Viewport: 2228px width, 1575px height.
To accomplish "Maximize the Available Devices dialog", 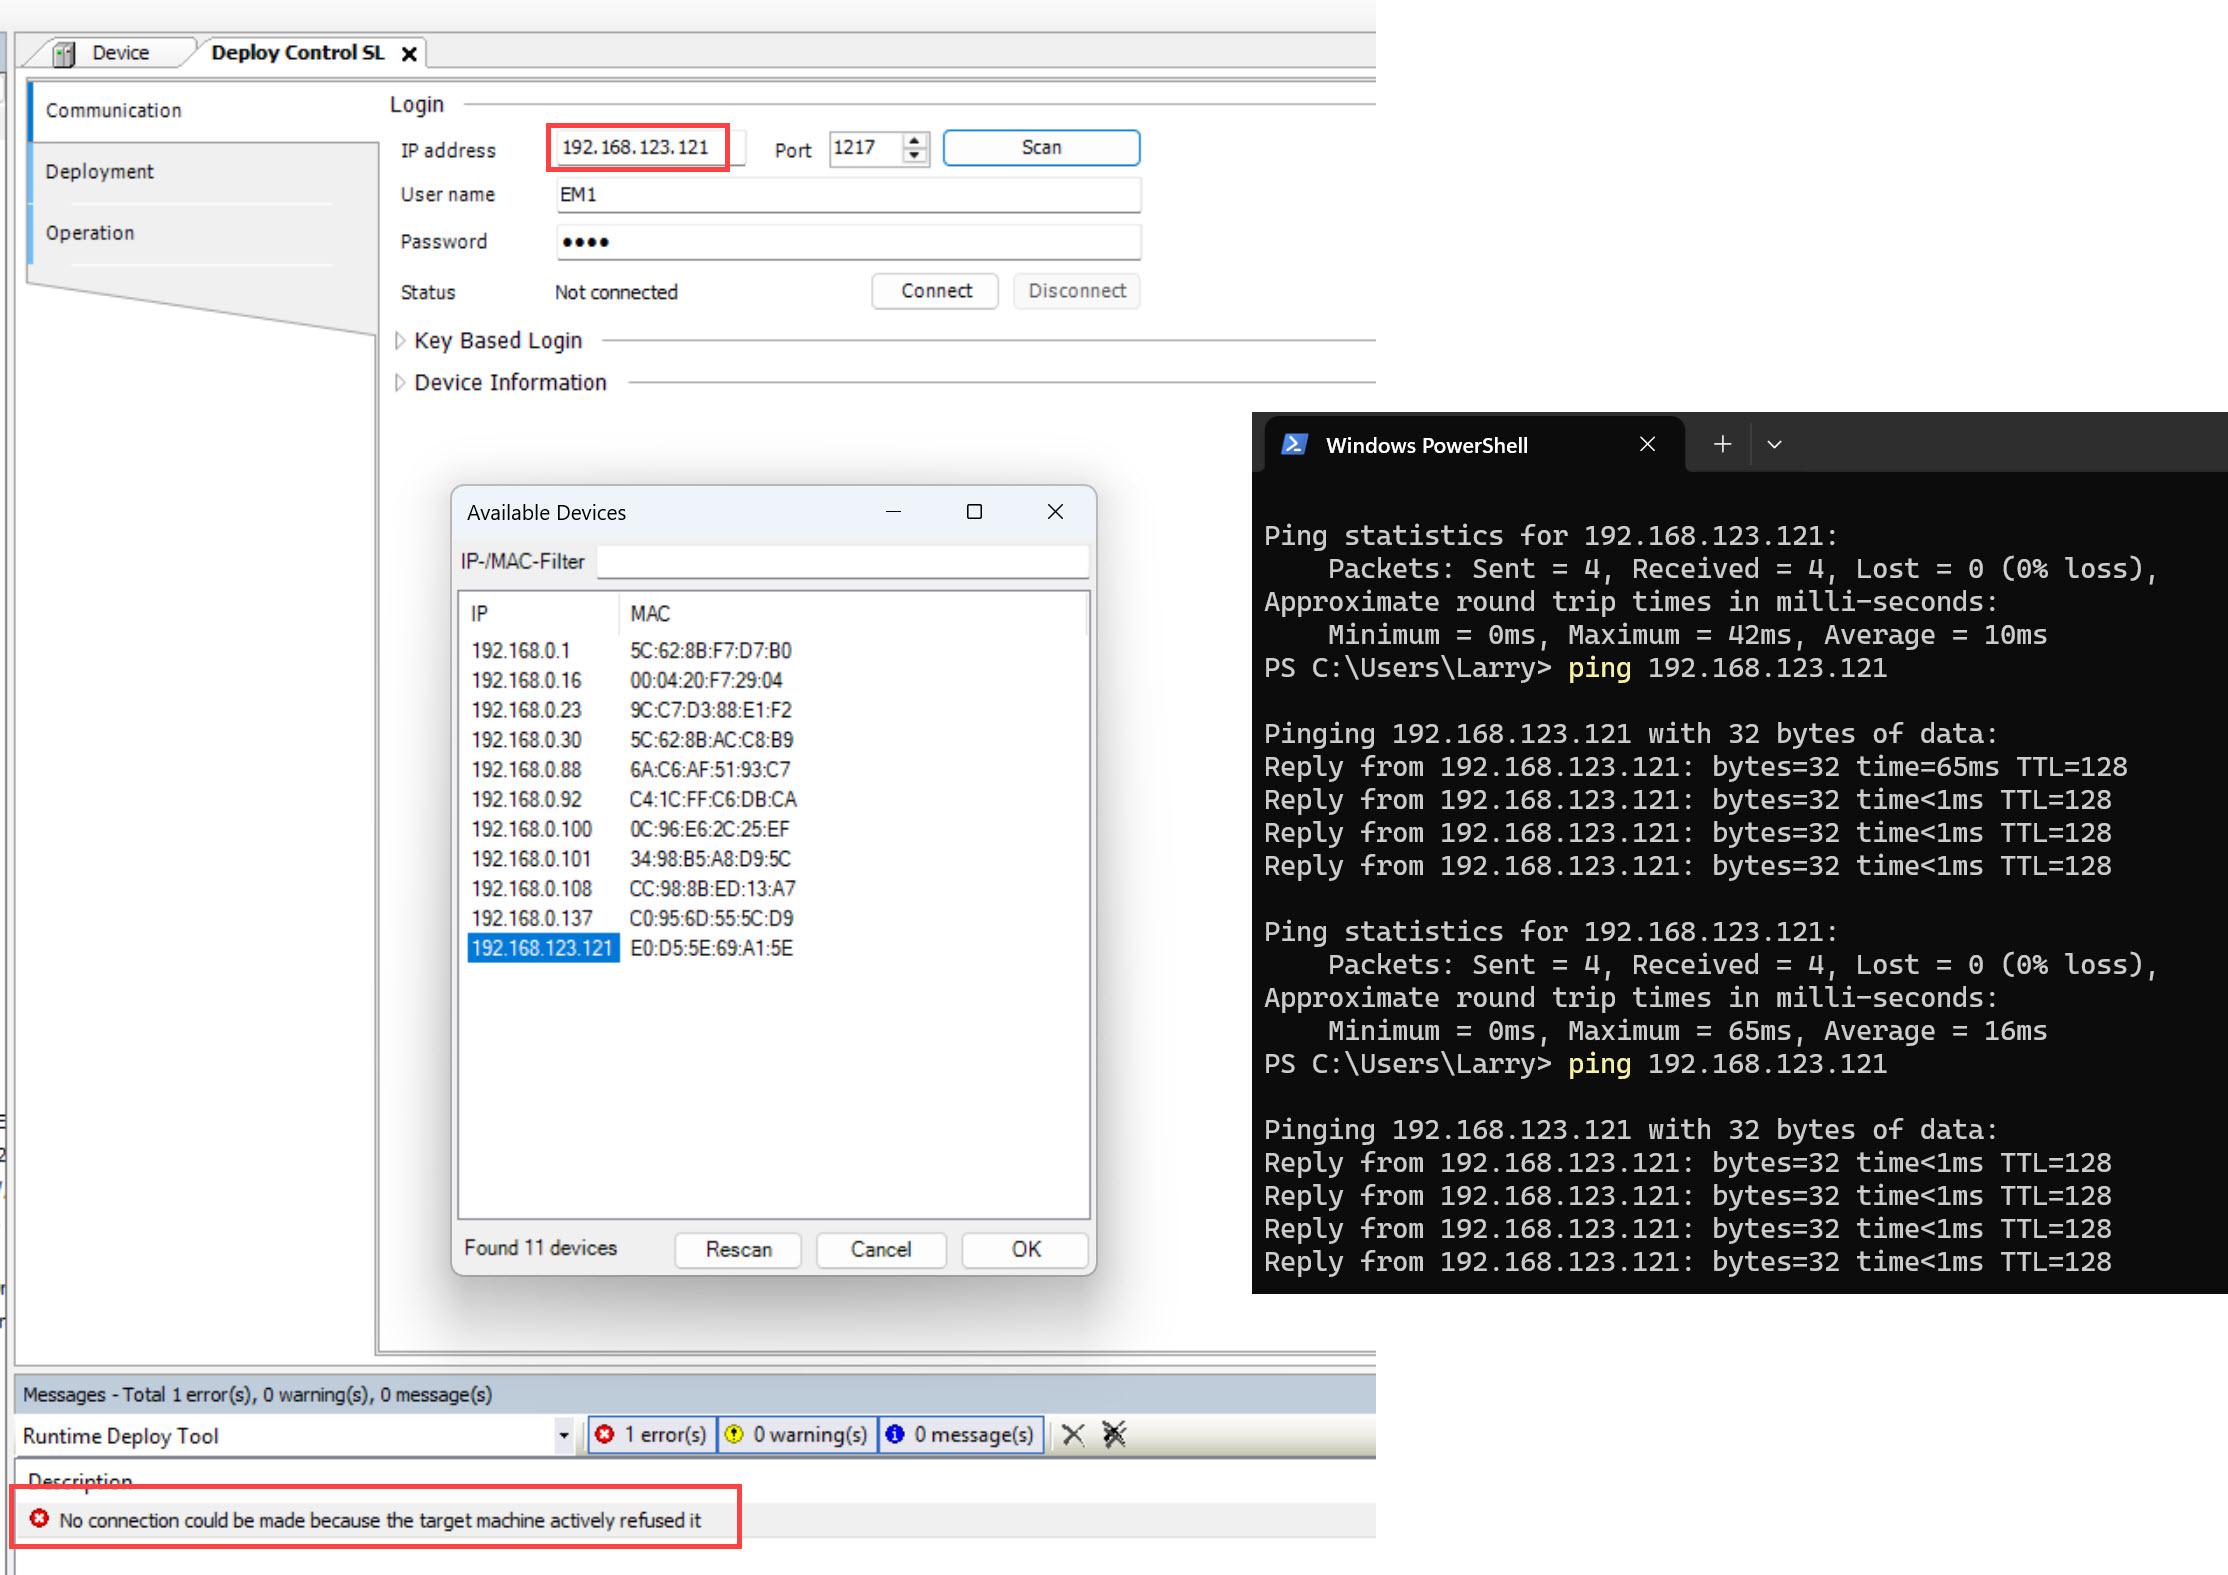I will pos(974,512).
